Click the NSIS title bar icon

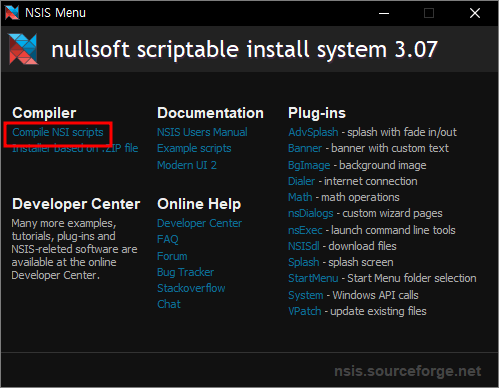(12, 13)
